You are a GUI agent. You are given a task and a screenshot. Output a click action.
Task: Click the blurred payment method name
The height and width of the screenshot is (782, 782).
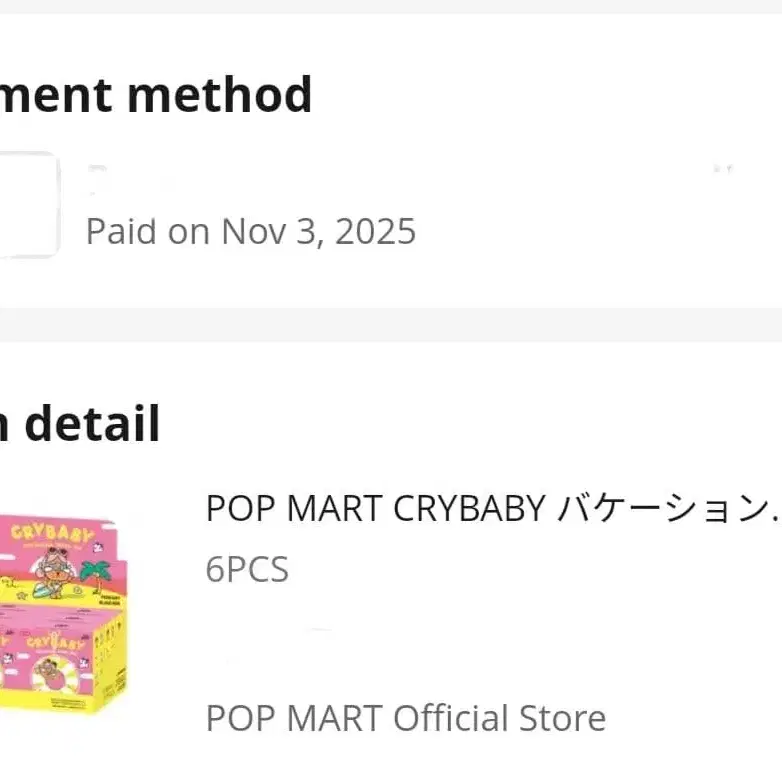[x=130, y=180]
